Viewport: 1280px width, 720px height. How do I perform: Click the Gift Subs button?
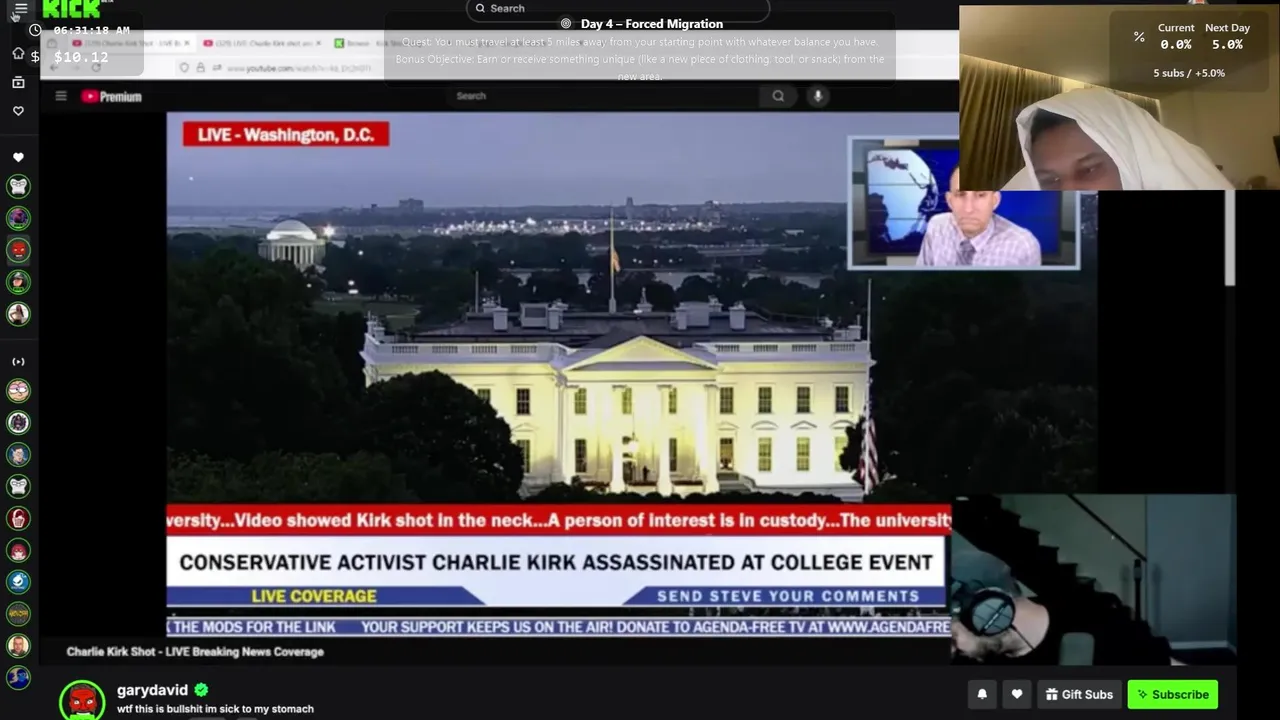[1079, 694]
